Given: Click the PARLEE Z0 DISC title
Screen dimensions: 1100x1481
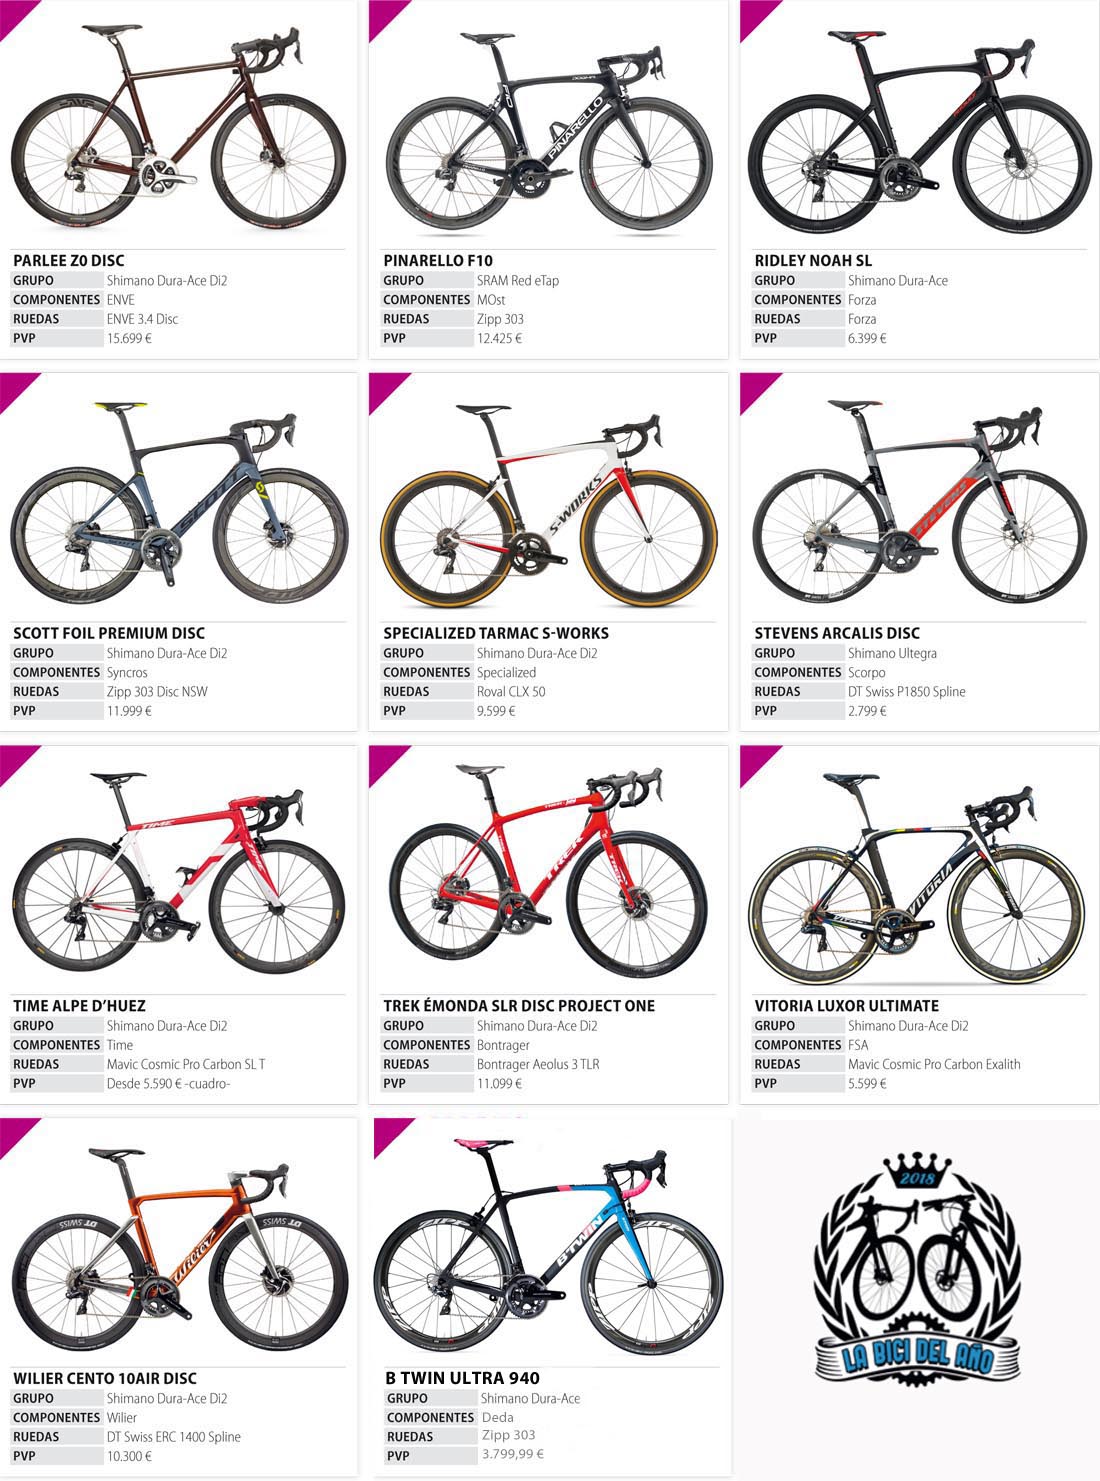Looking at the screenshot, I should point(69,260).
